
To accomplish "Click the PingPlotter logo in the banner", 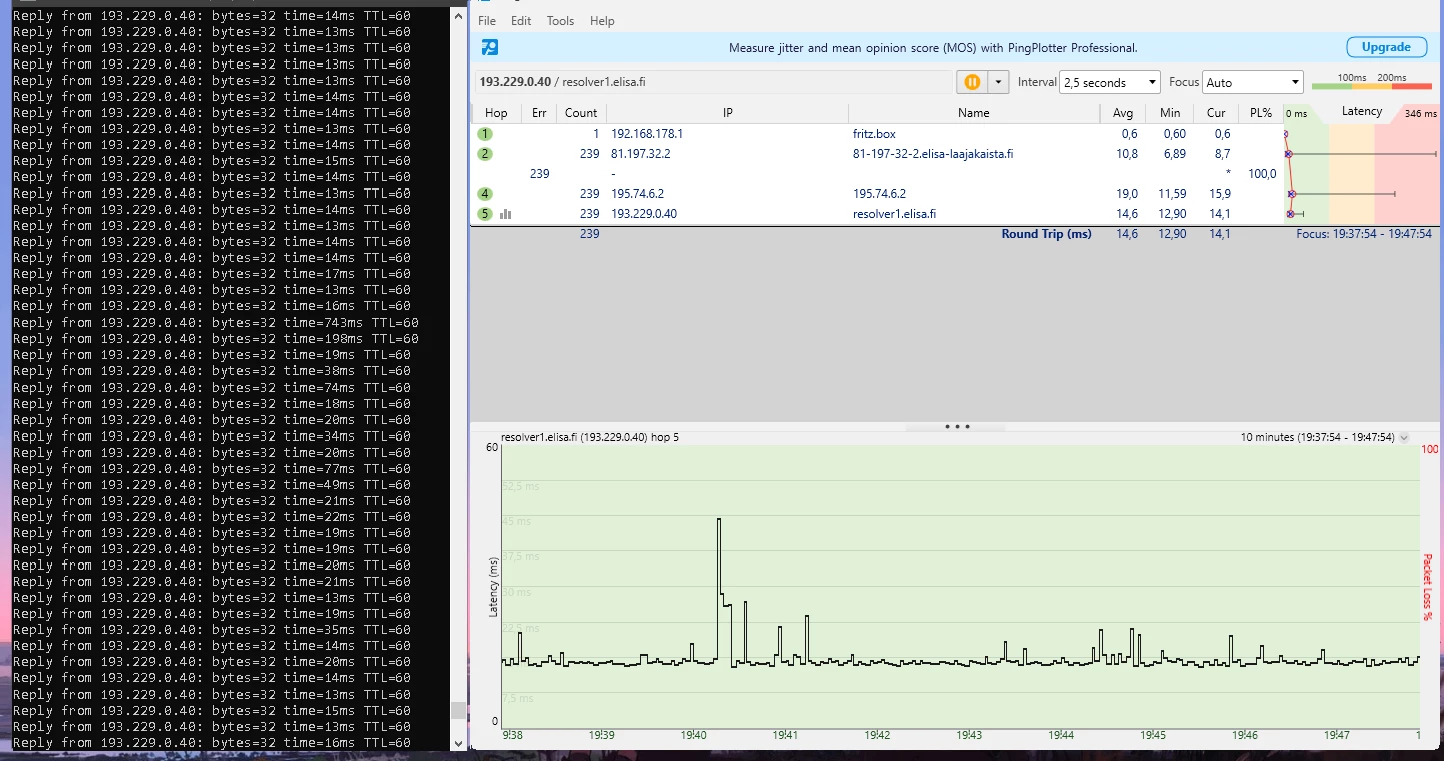I will point(490,47).
